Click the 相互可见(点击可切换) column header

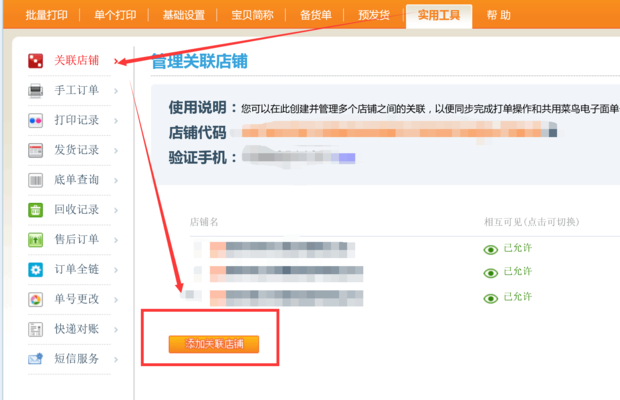coord(532,222)
